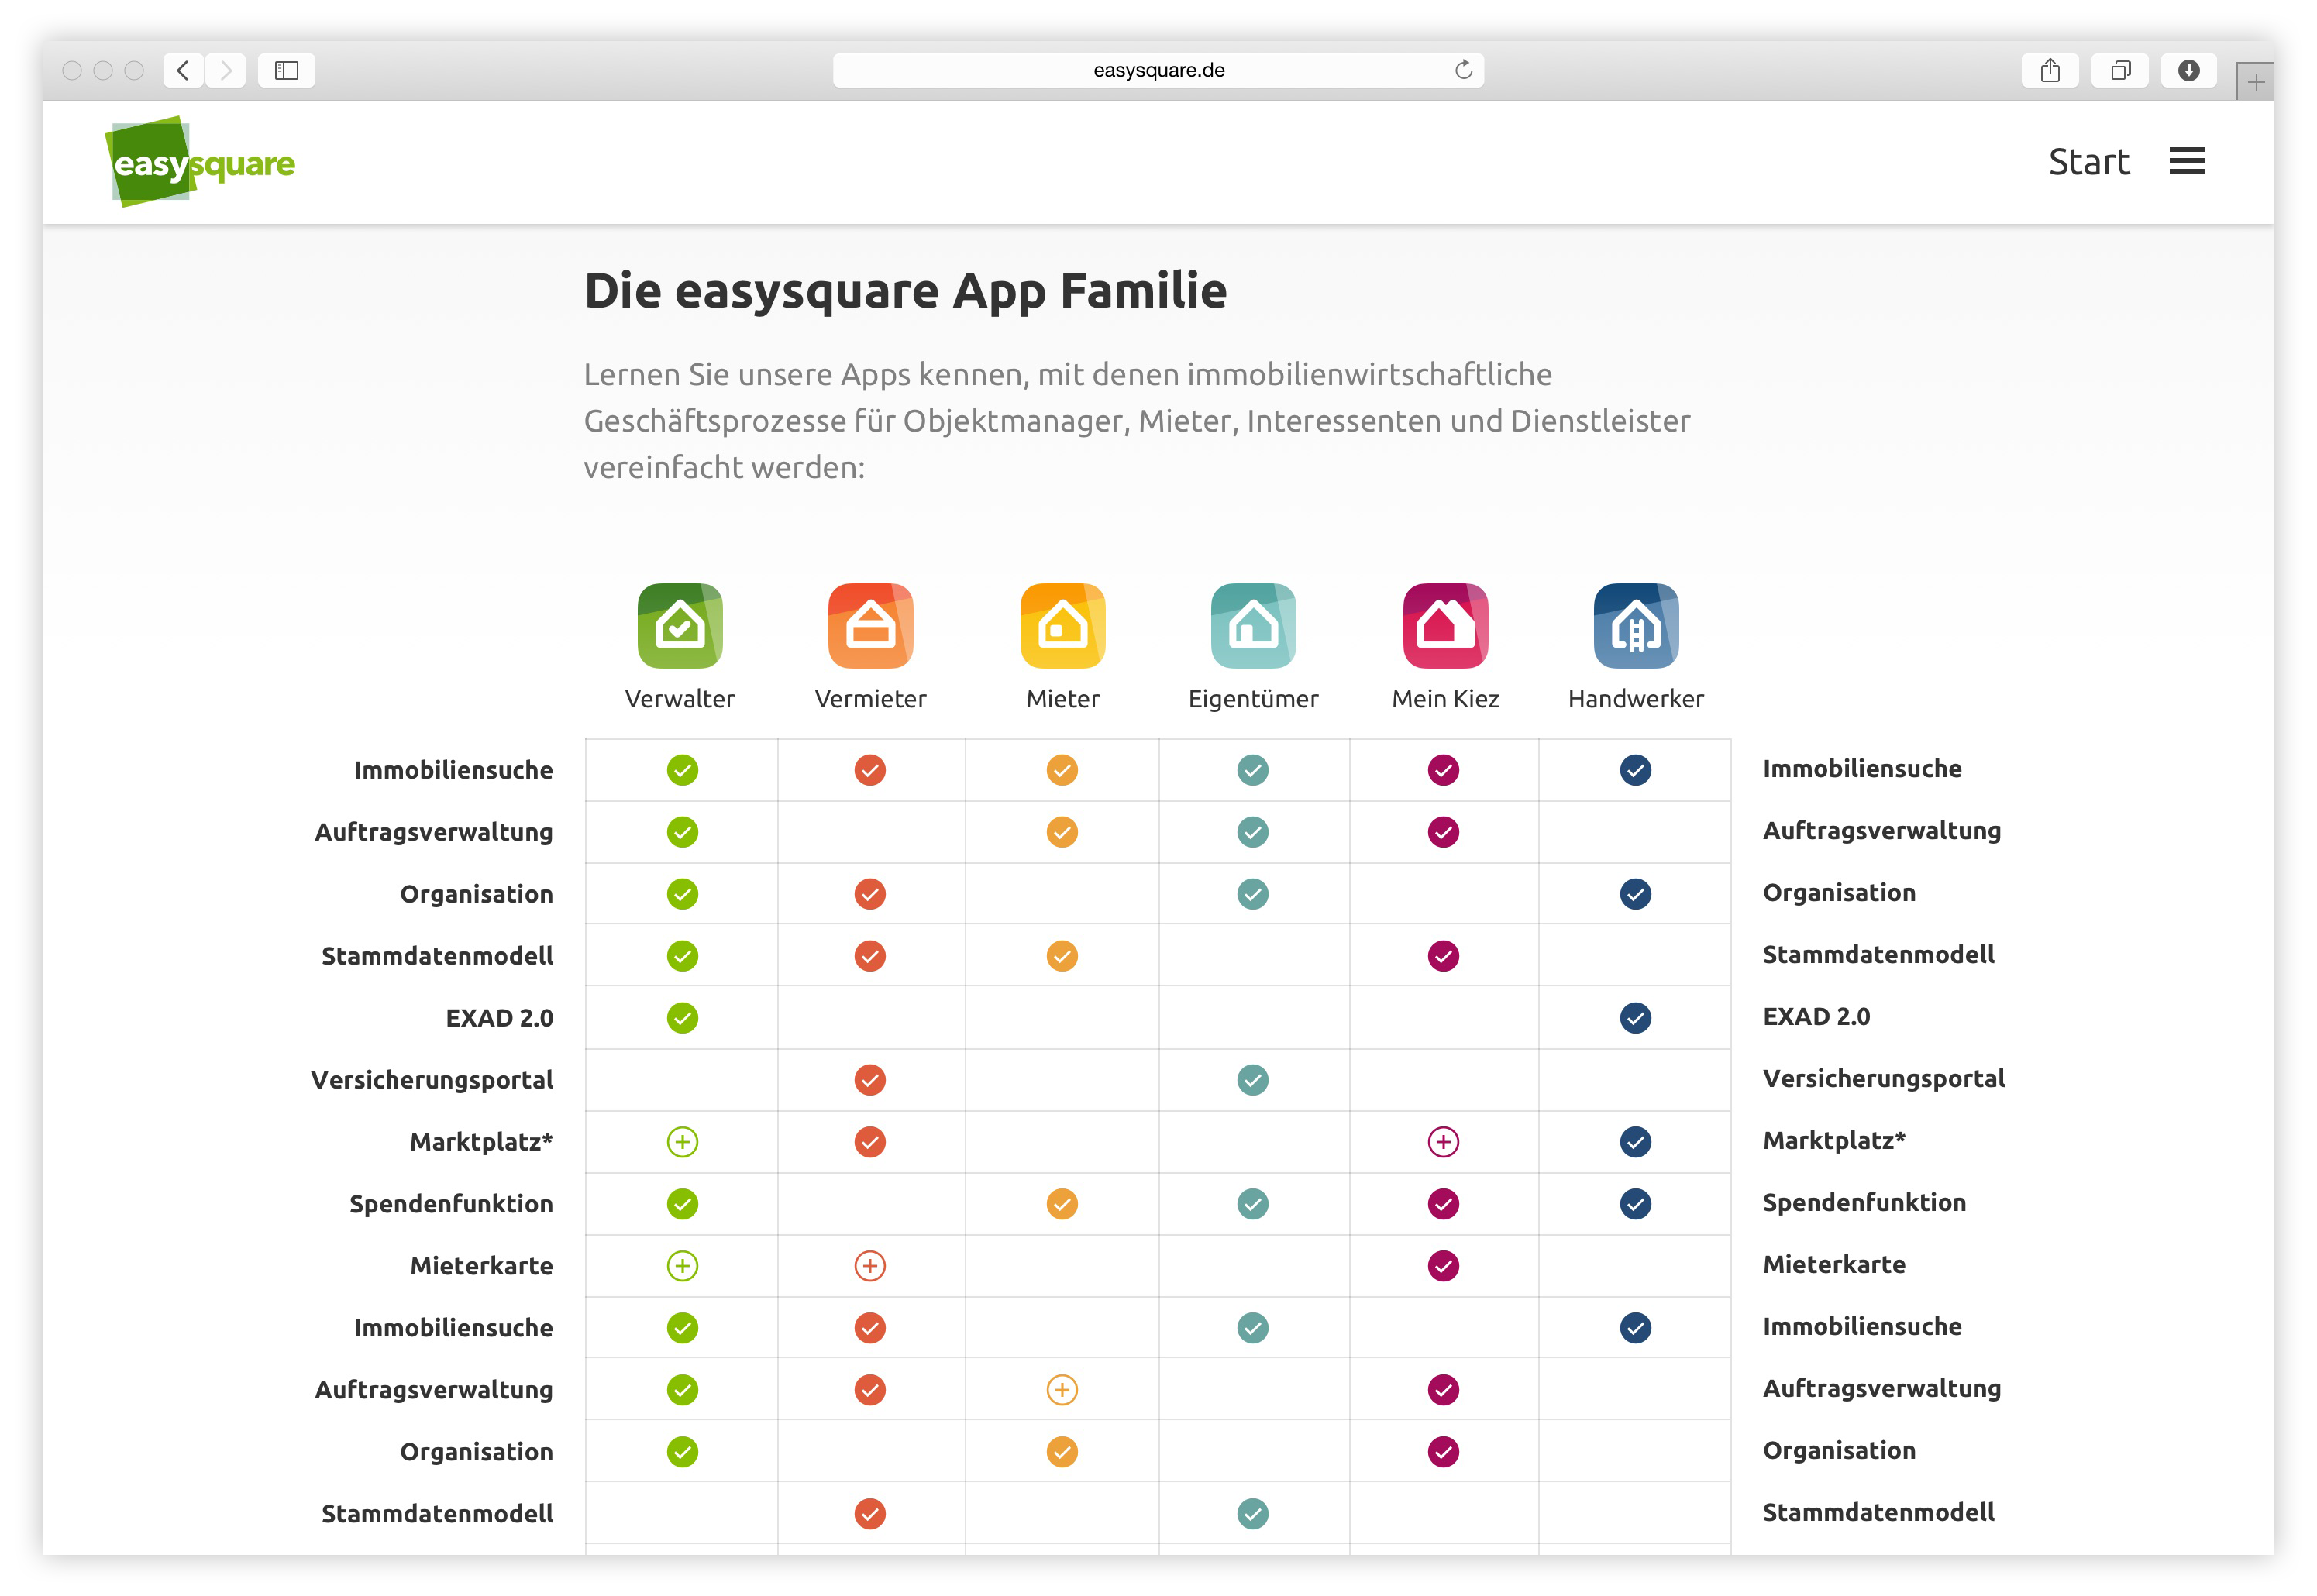Click the Vermieter orange app icon

[x=870, y=626]
